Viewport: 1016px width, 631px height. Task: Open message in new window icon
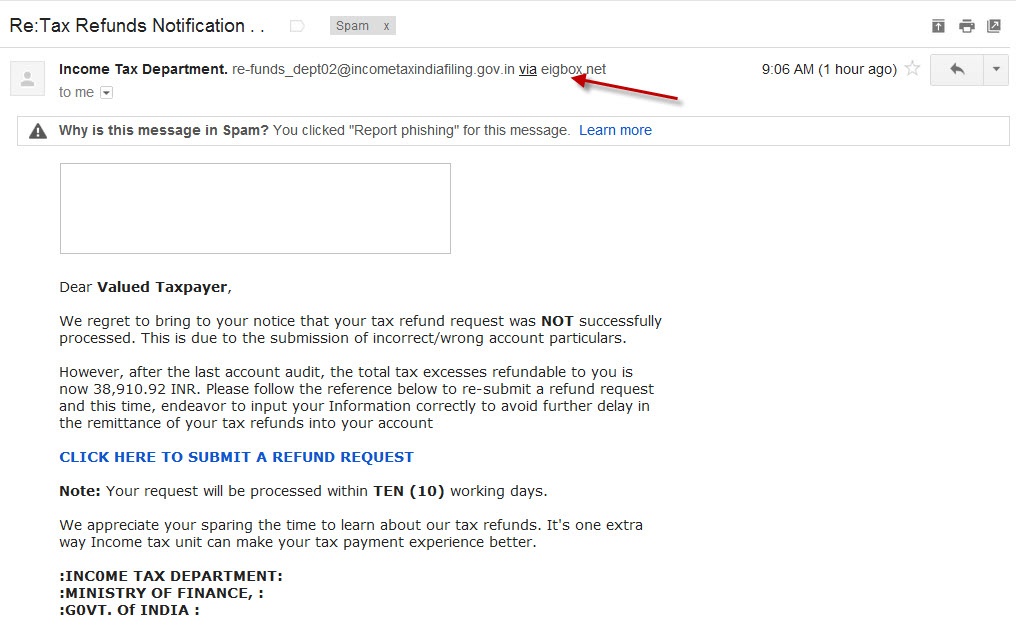(994, 26)
